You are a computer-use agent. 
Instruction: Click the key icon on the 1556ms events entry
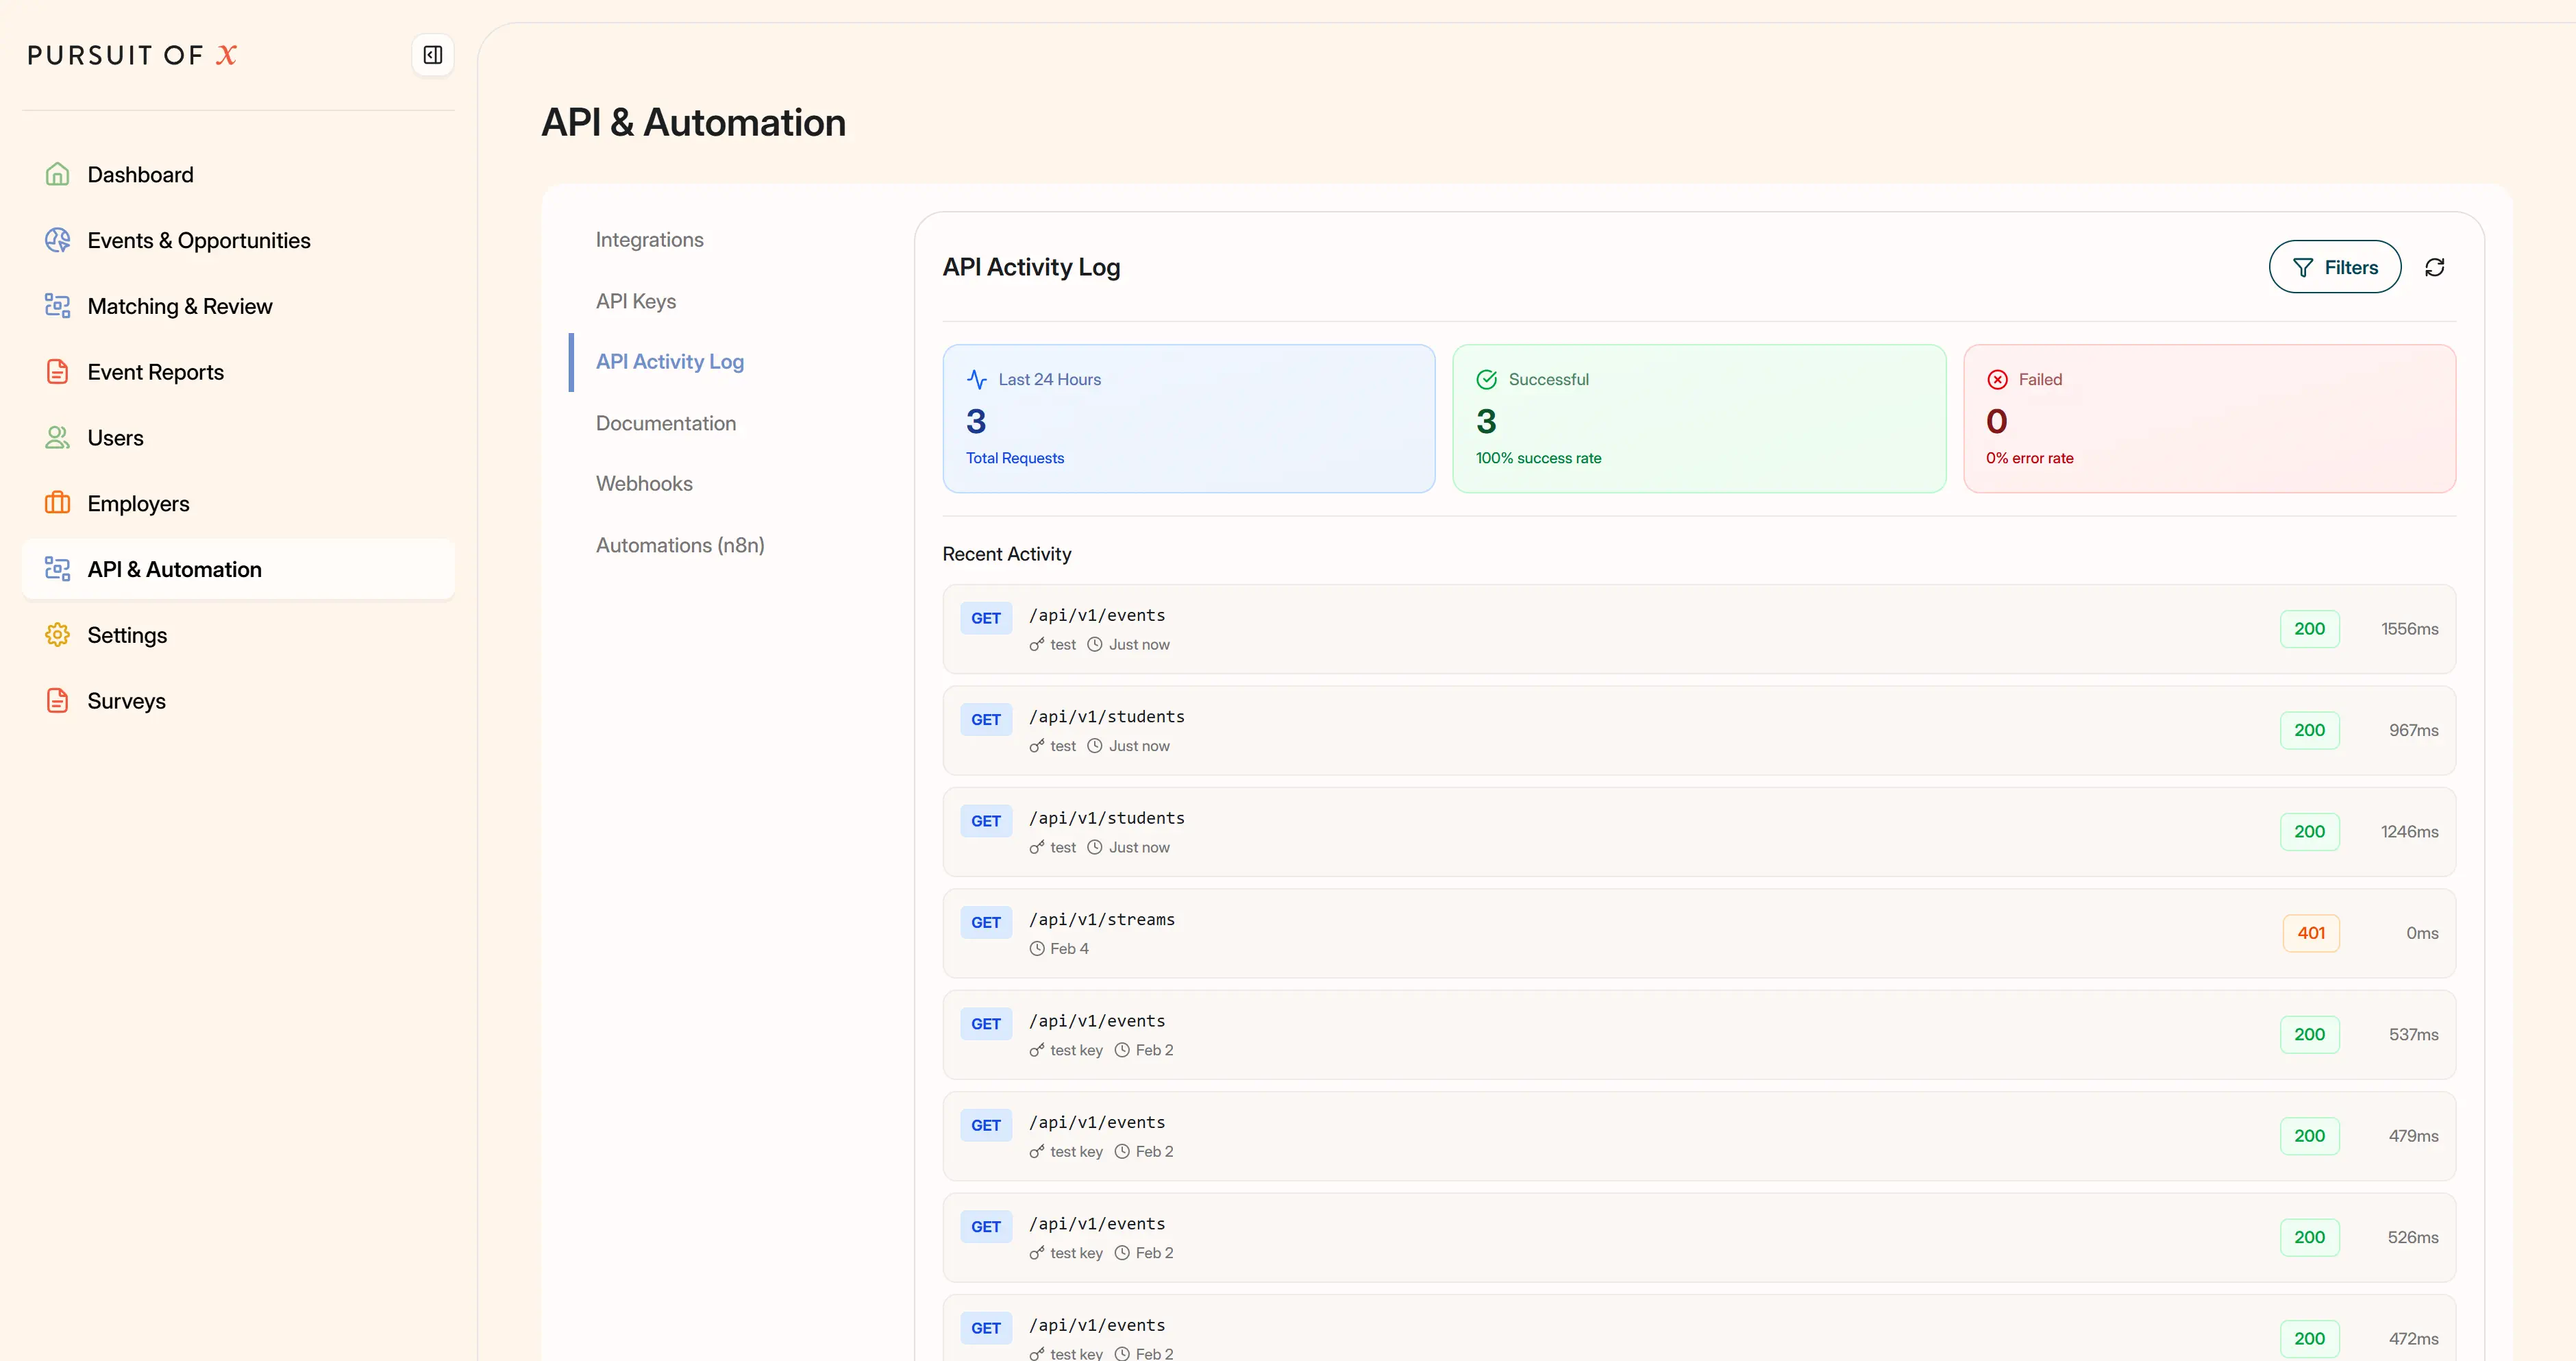pos(1037,645)
